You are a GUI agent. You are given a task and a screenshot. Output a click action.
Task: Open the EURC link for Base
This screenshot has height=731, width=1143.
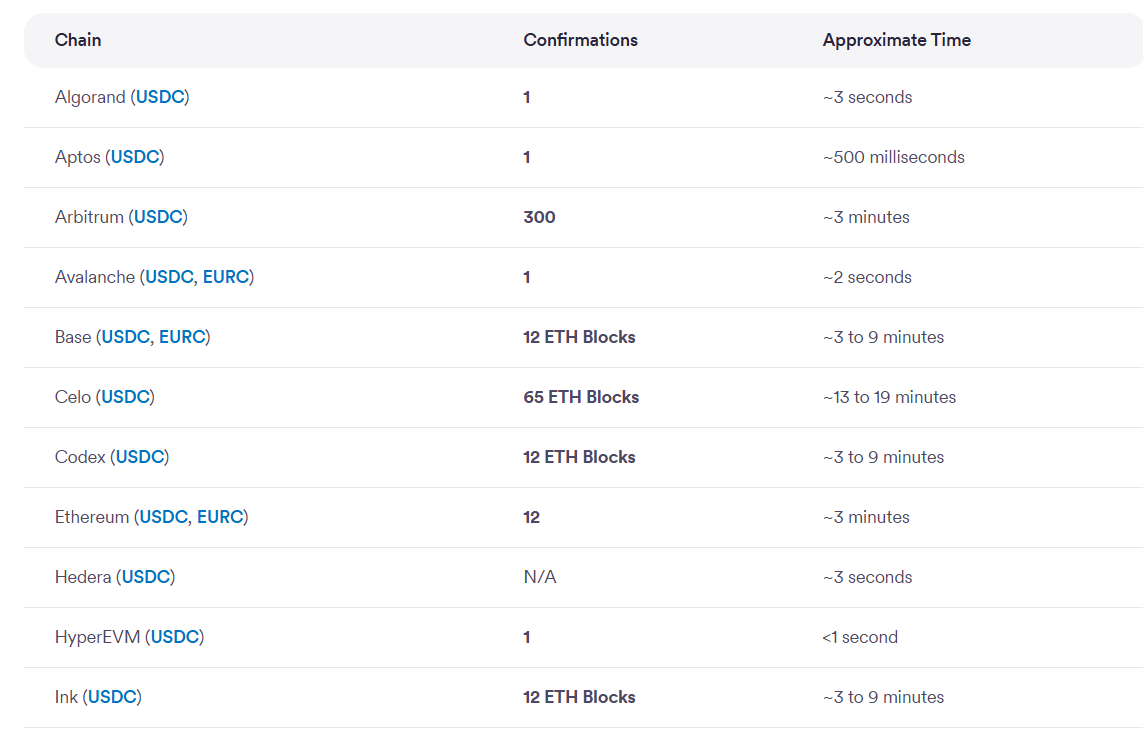pos(180,337)
